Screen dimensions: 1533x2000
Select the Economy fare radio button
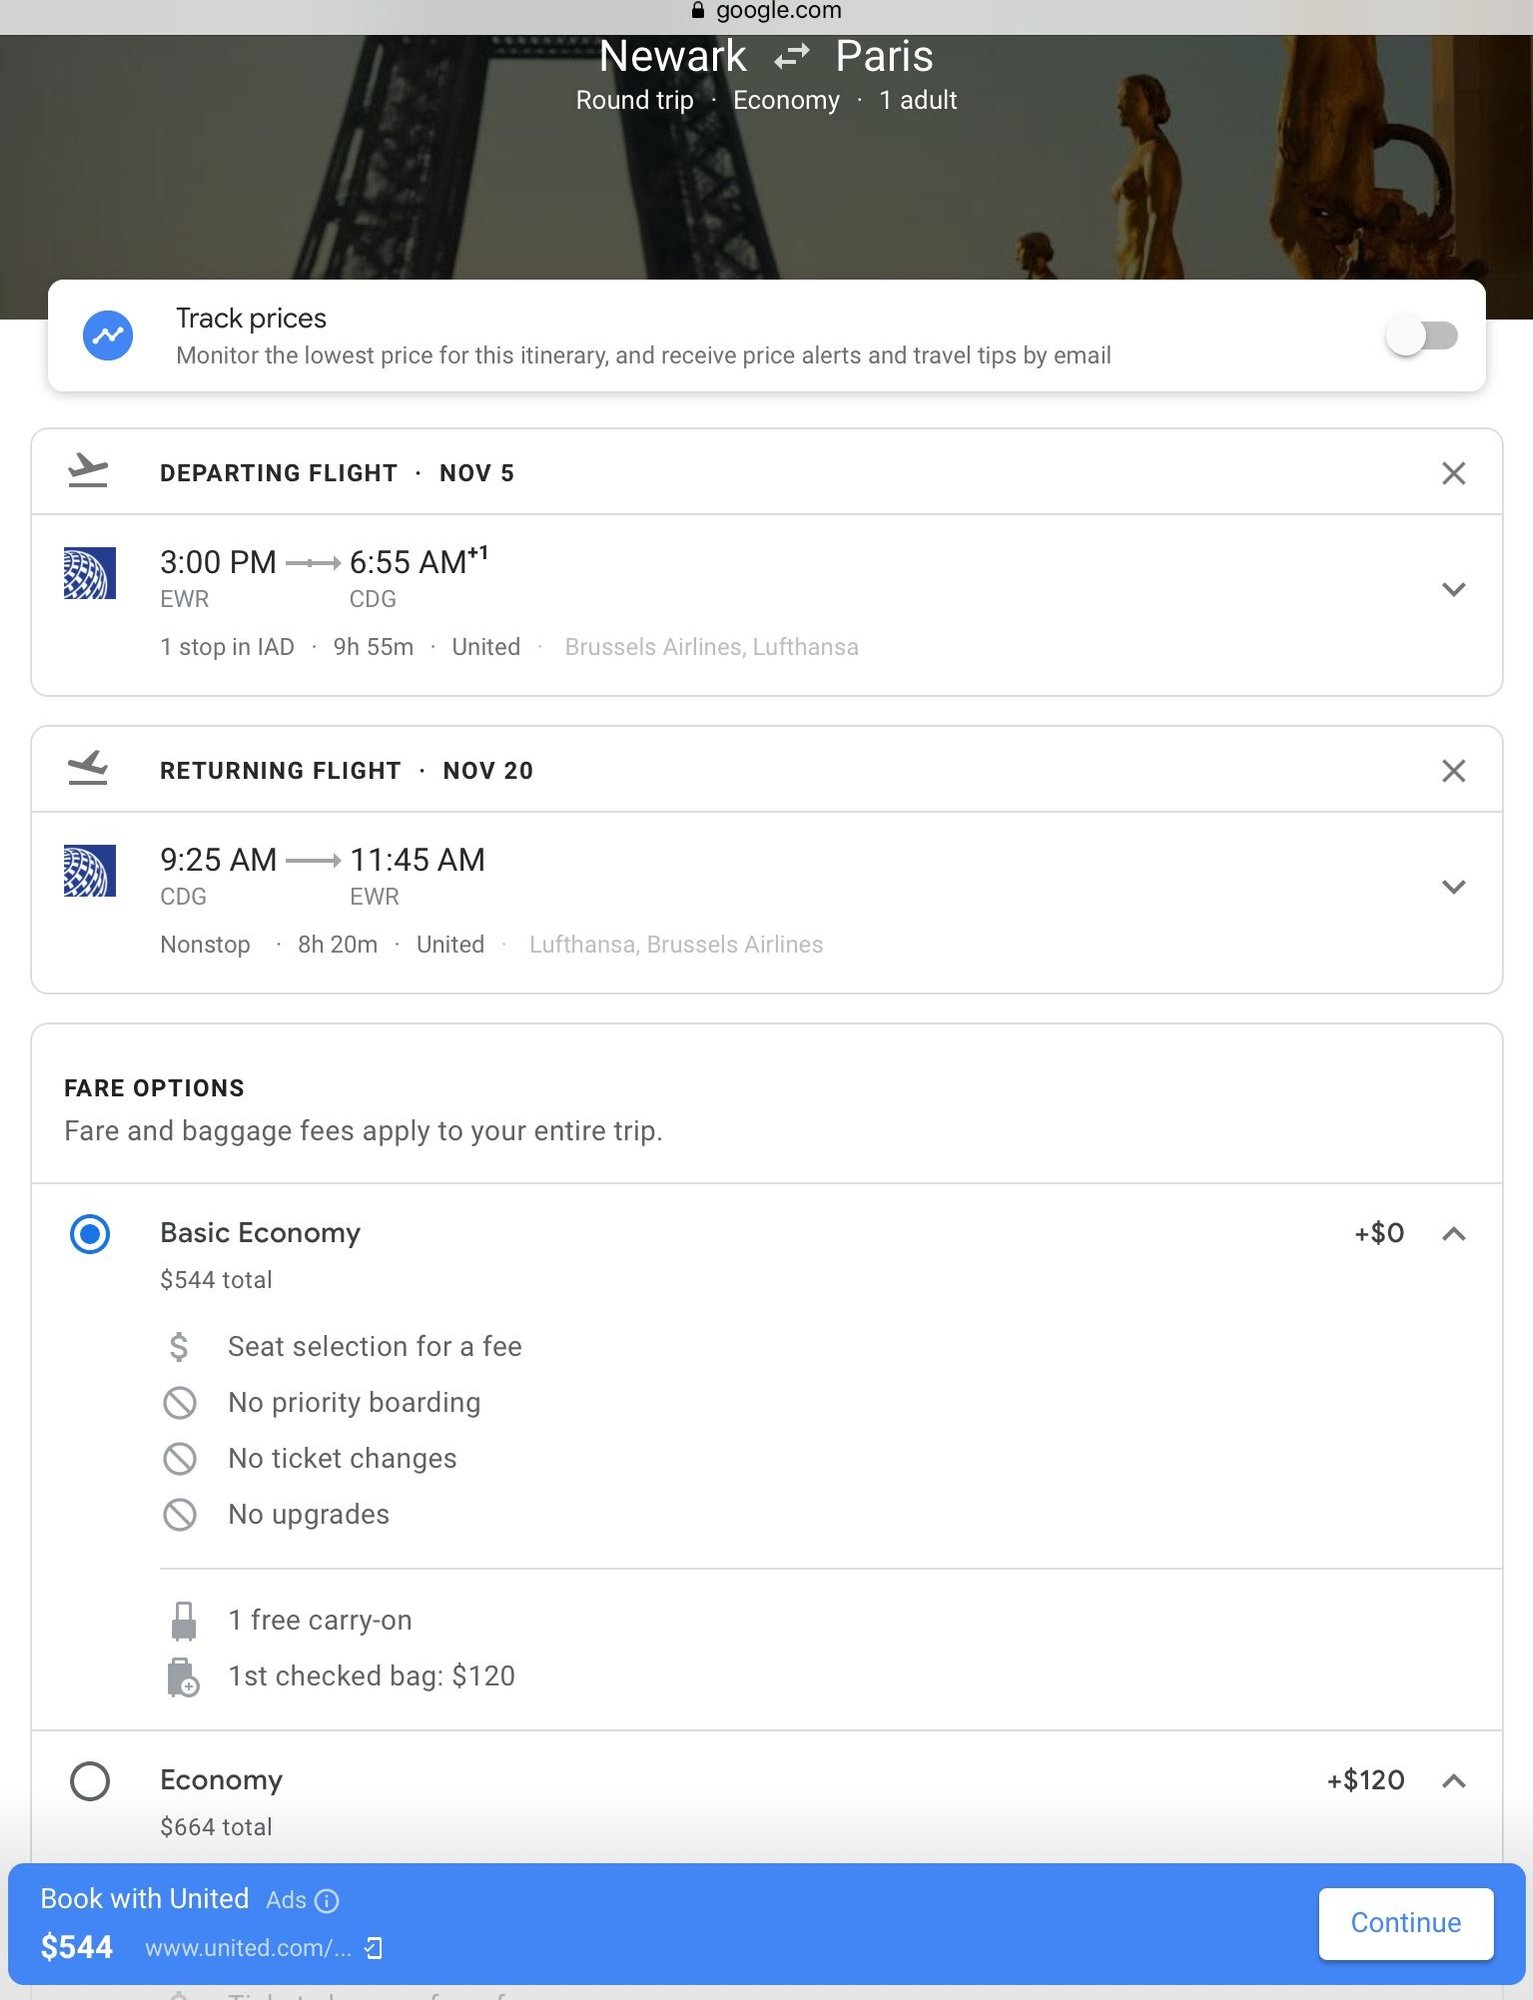point(90,1781)
